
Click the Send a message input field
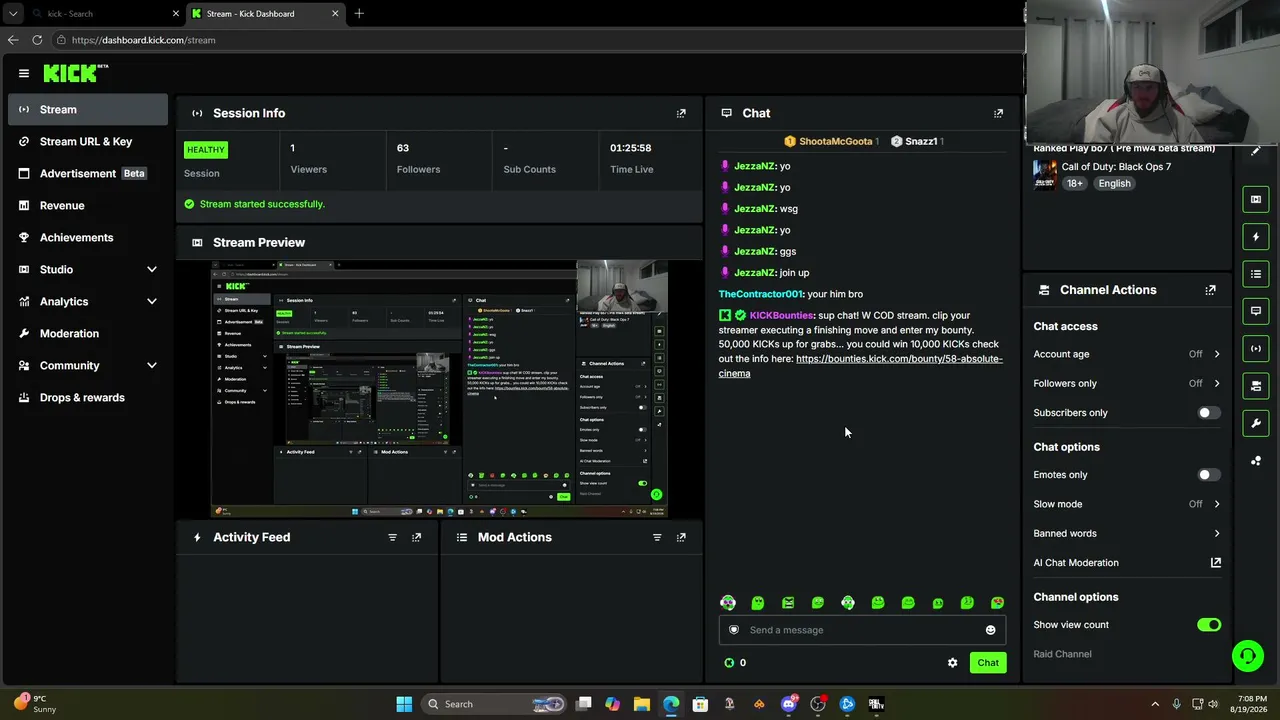point(862,630)
